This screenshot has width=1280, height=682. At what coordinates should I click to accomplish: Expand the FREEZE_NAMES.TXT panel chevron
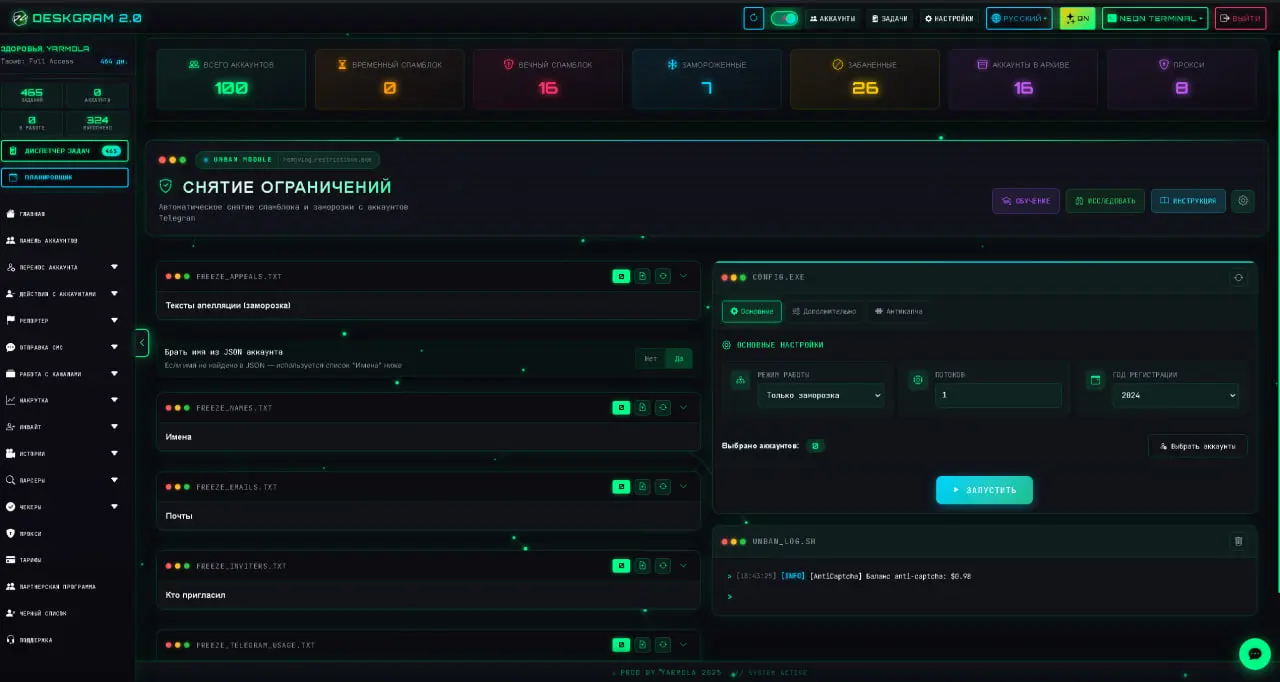pyautogui.click(x=684, y=407)
